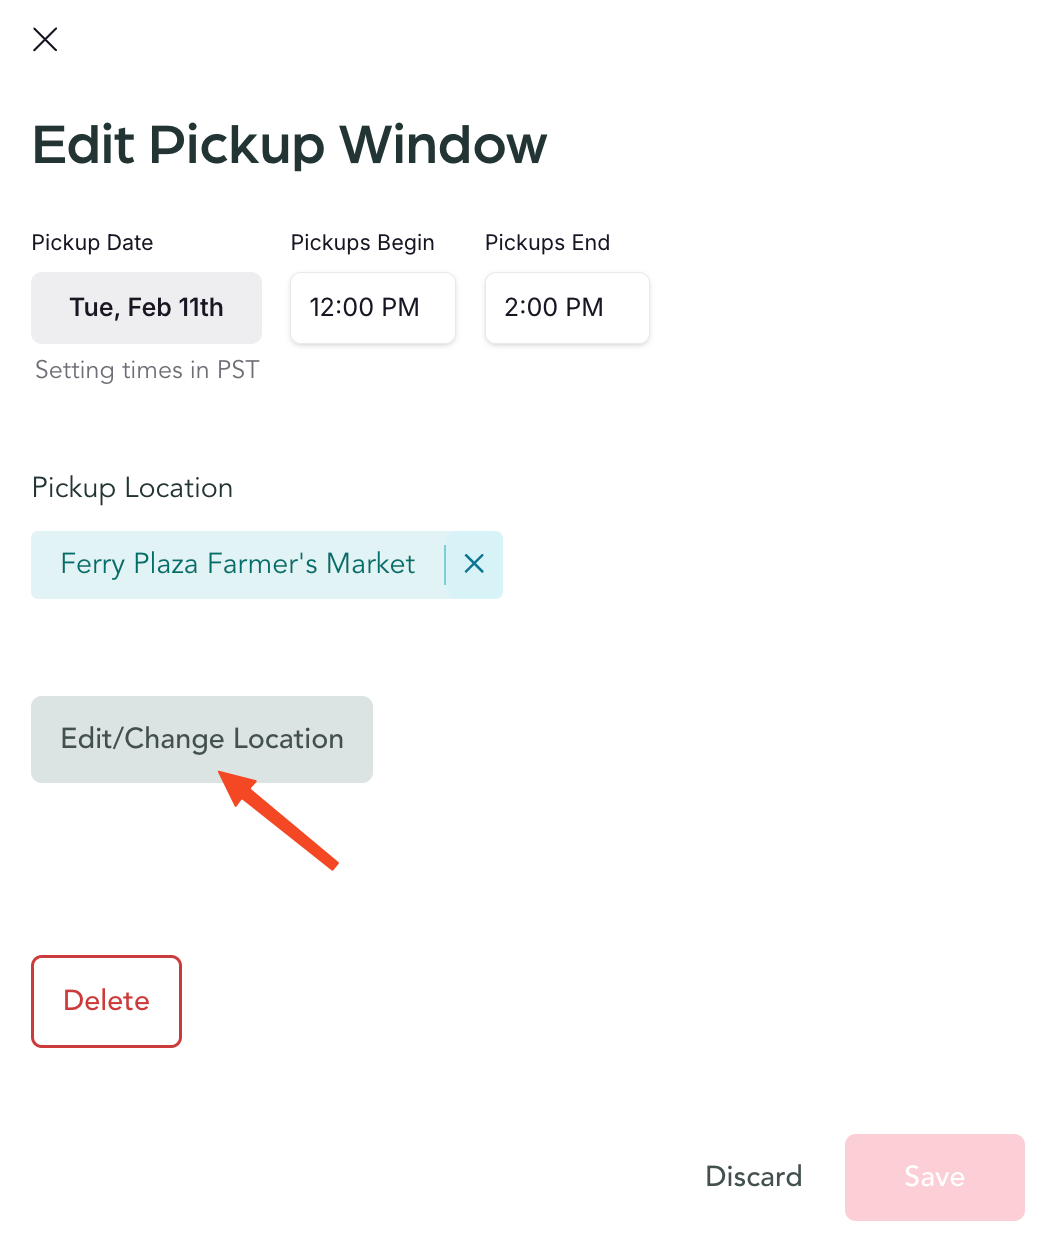Click the word "Window" in the heading

(x=443, y=145)
